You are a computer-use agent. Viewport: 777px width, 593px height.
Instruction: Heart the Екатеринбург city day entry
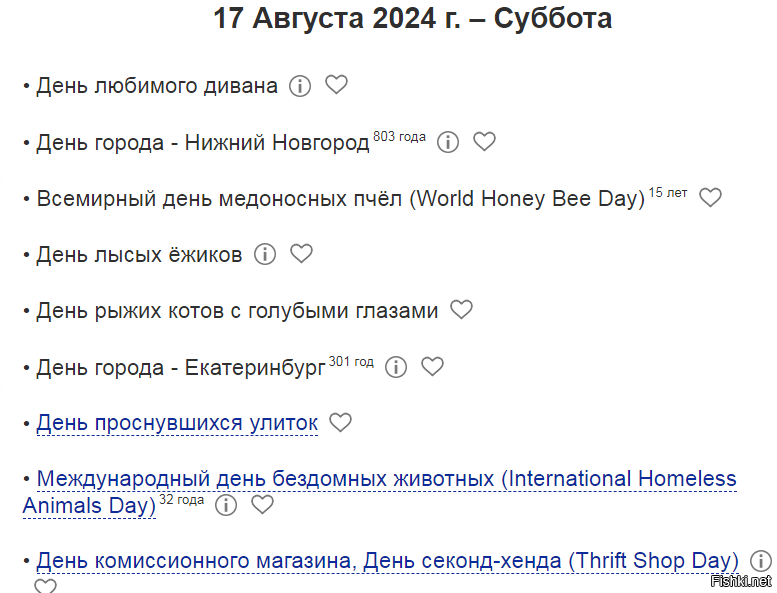432,366
